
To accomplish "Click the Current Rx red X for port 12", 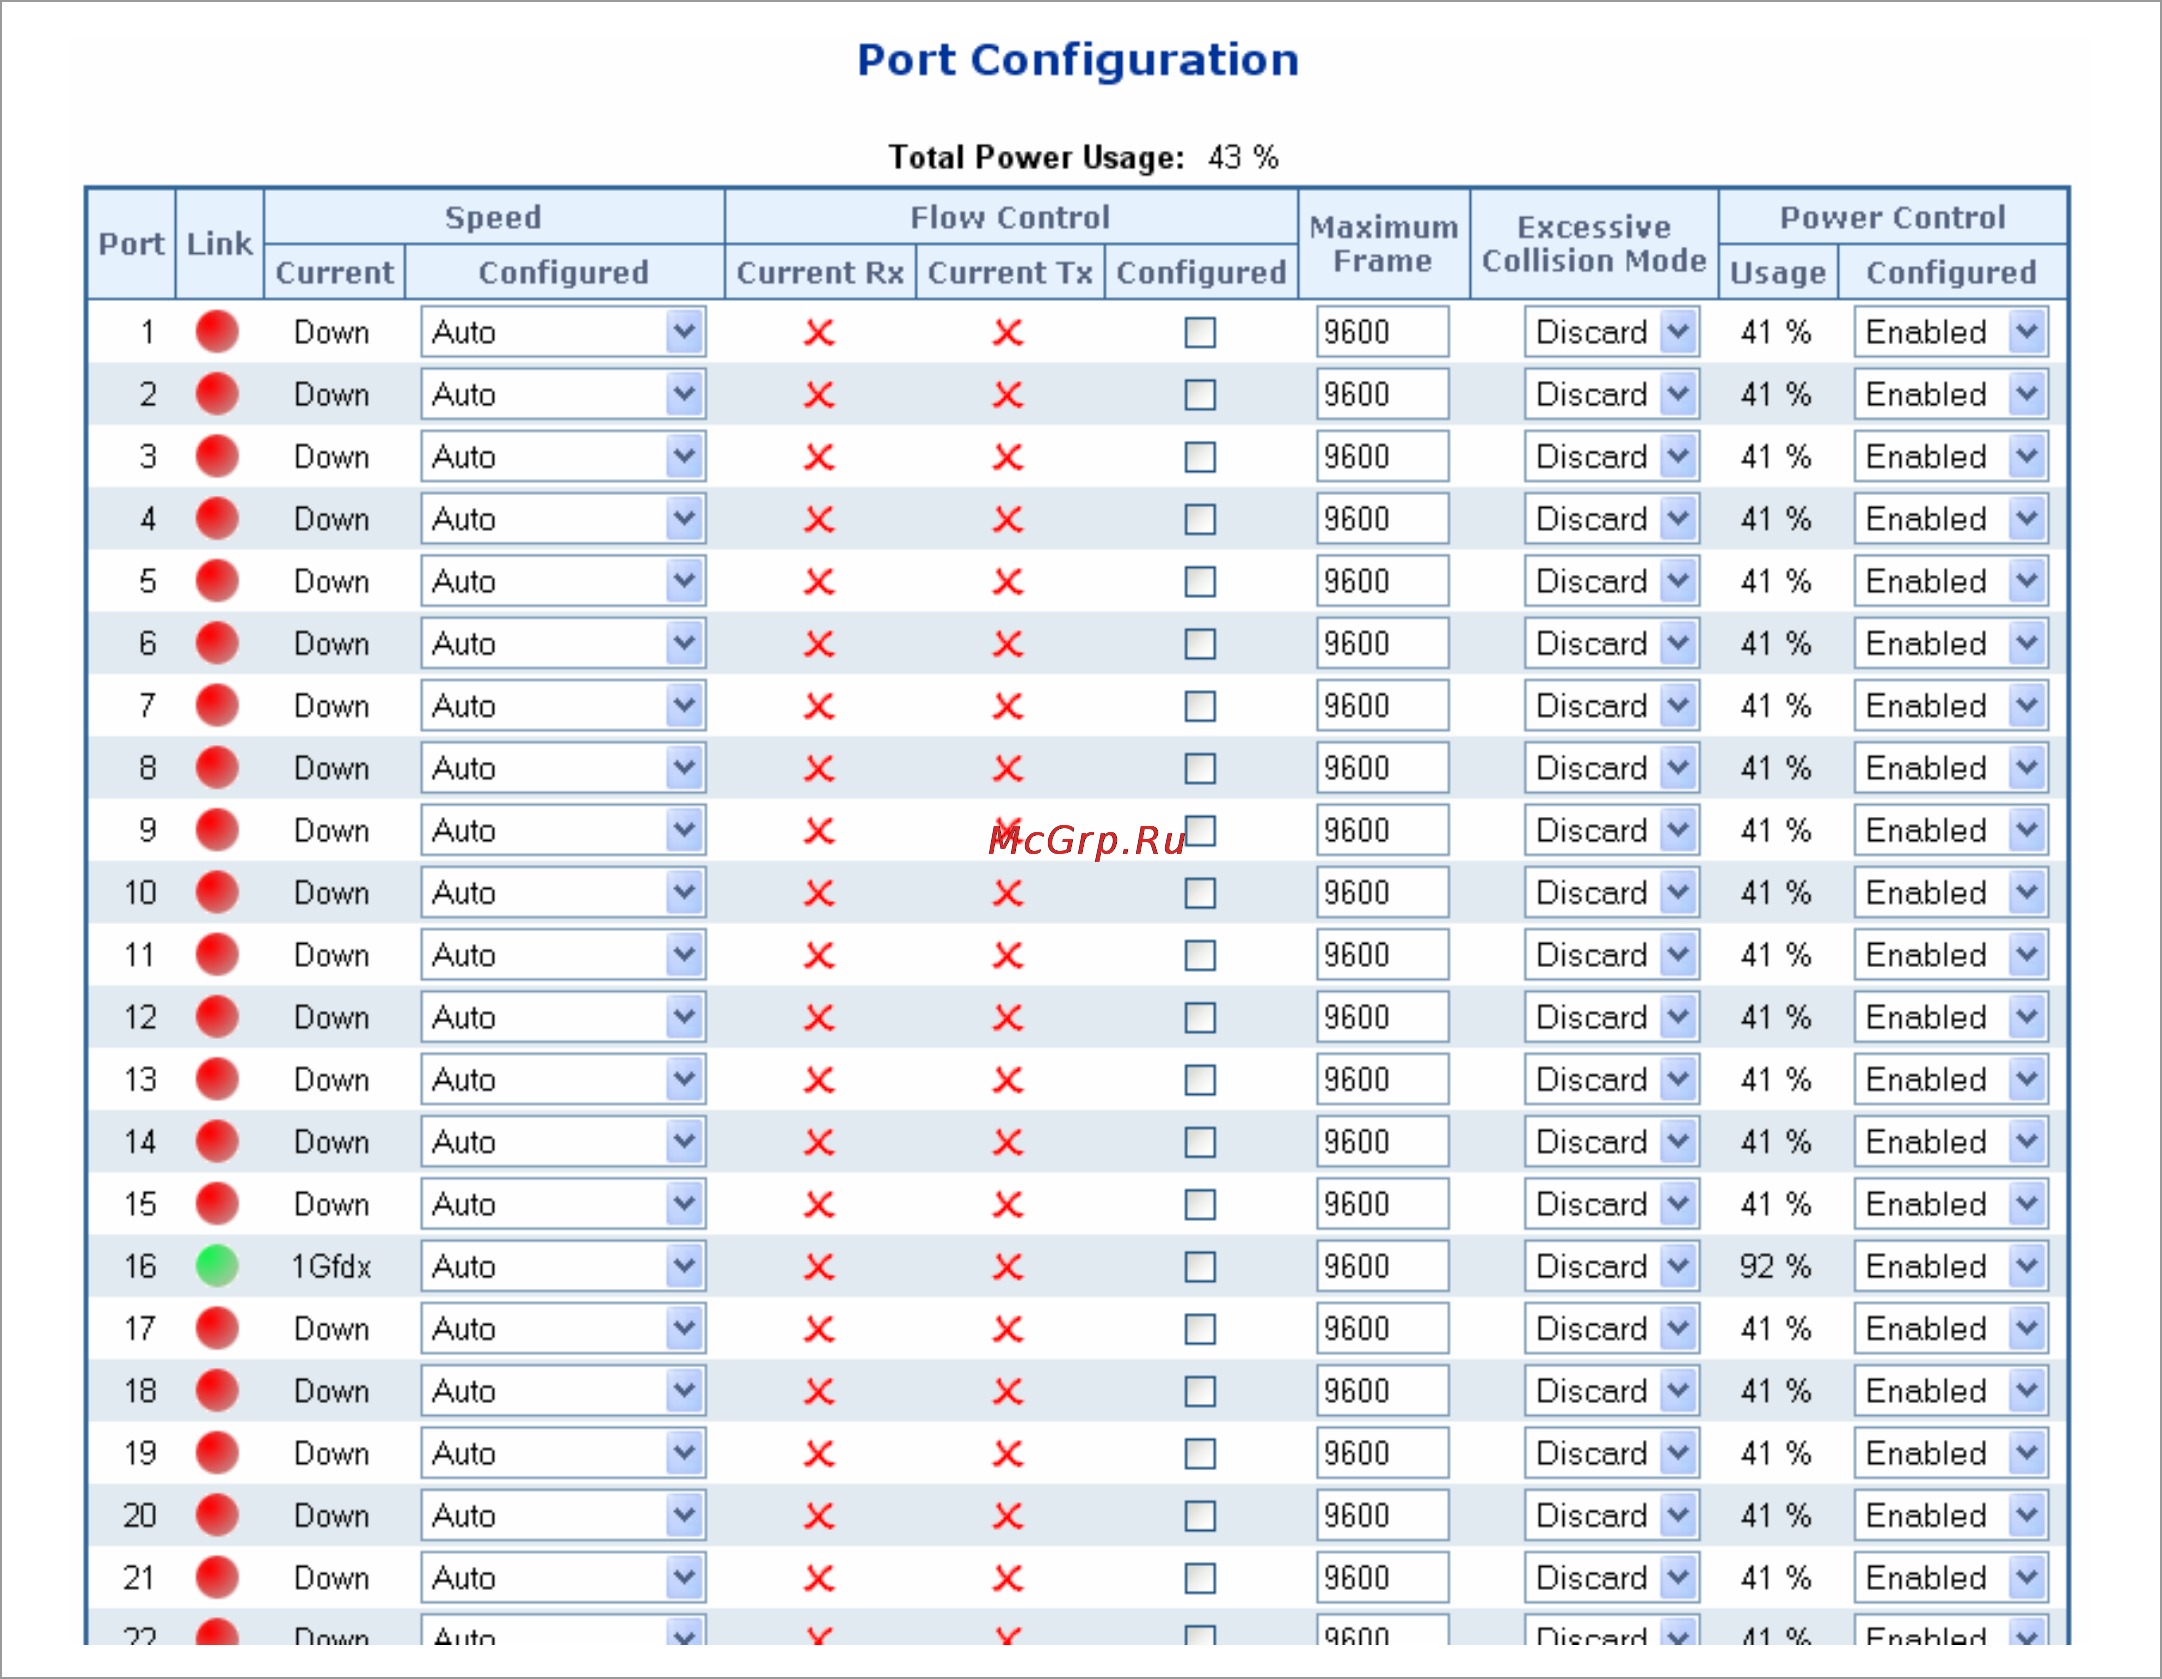I will (819, 1017).
